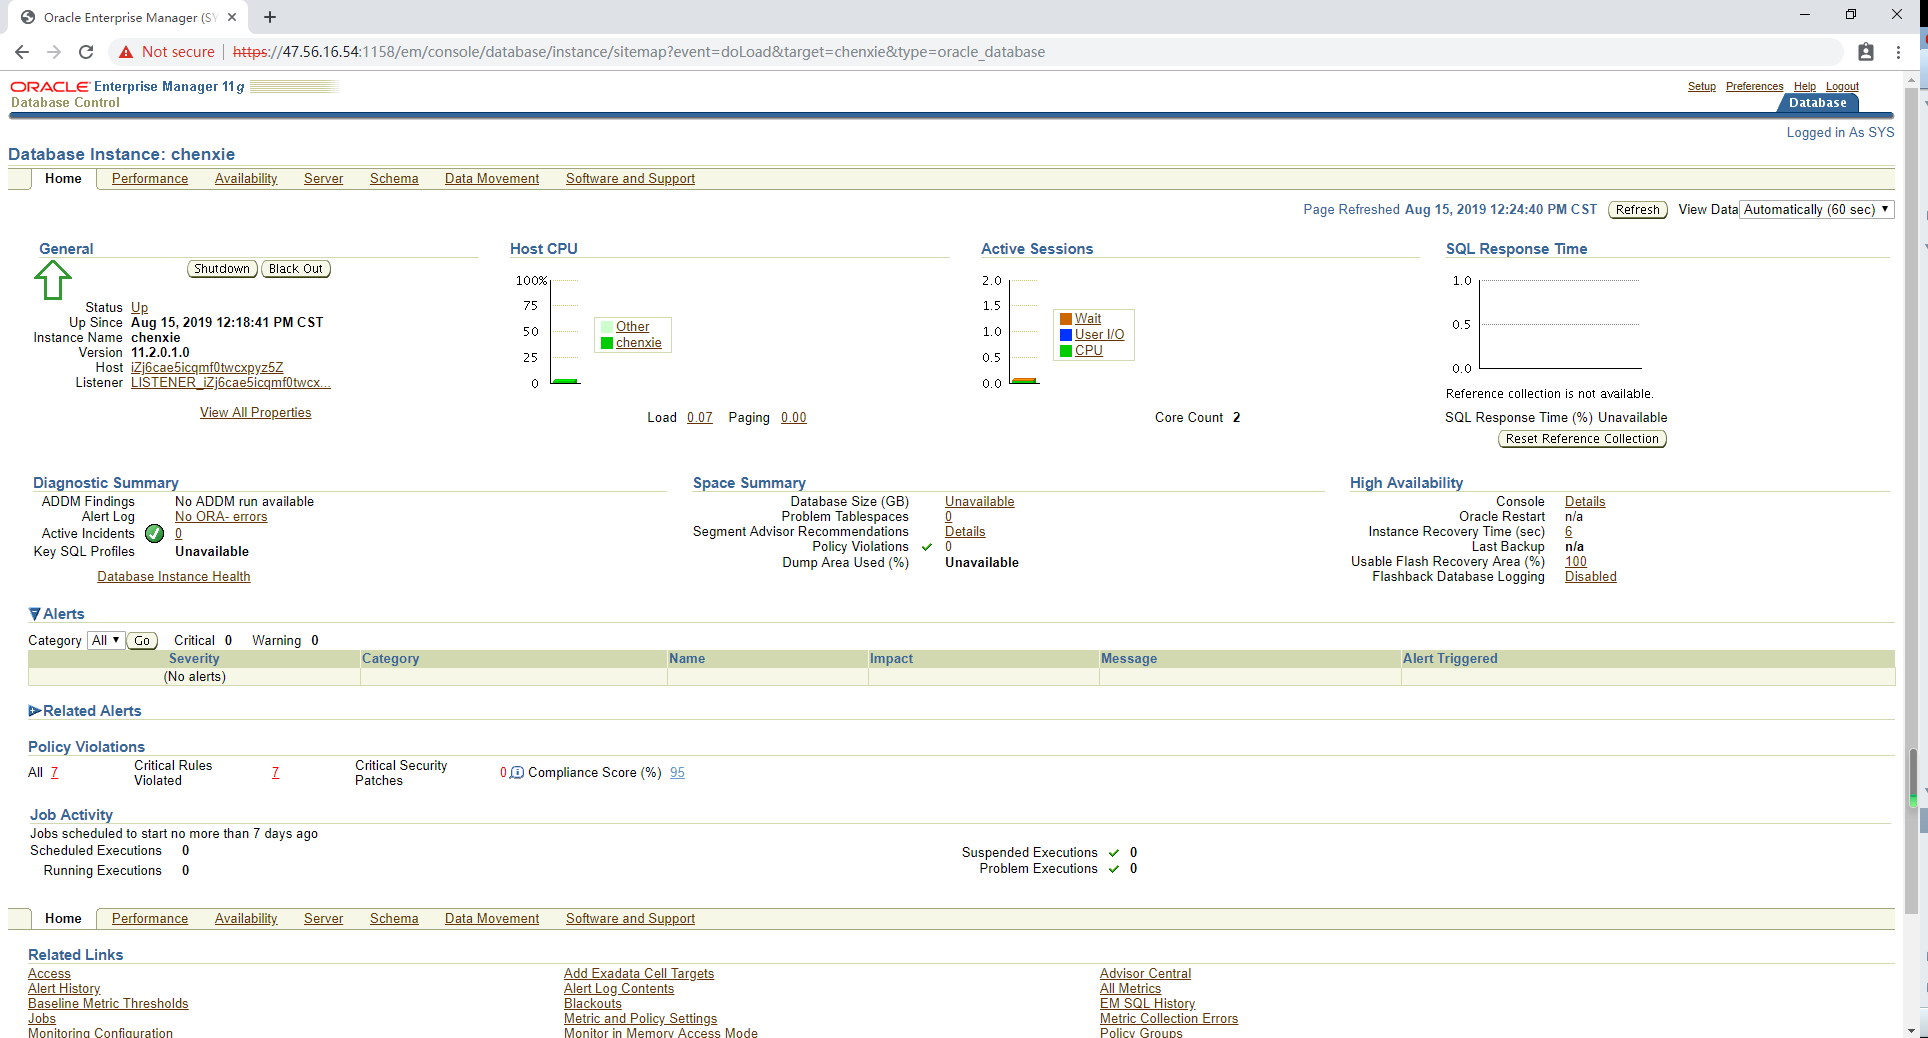Screen dimensions: 1928x1038
Task: Open the EM SQL History link
Action: click(1147, 1004)
